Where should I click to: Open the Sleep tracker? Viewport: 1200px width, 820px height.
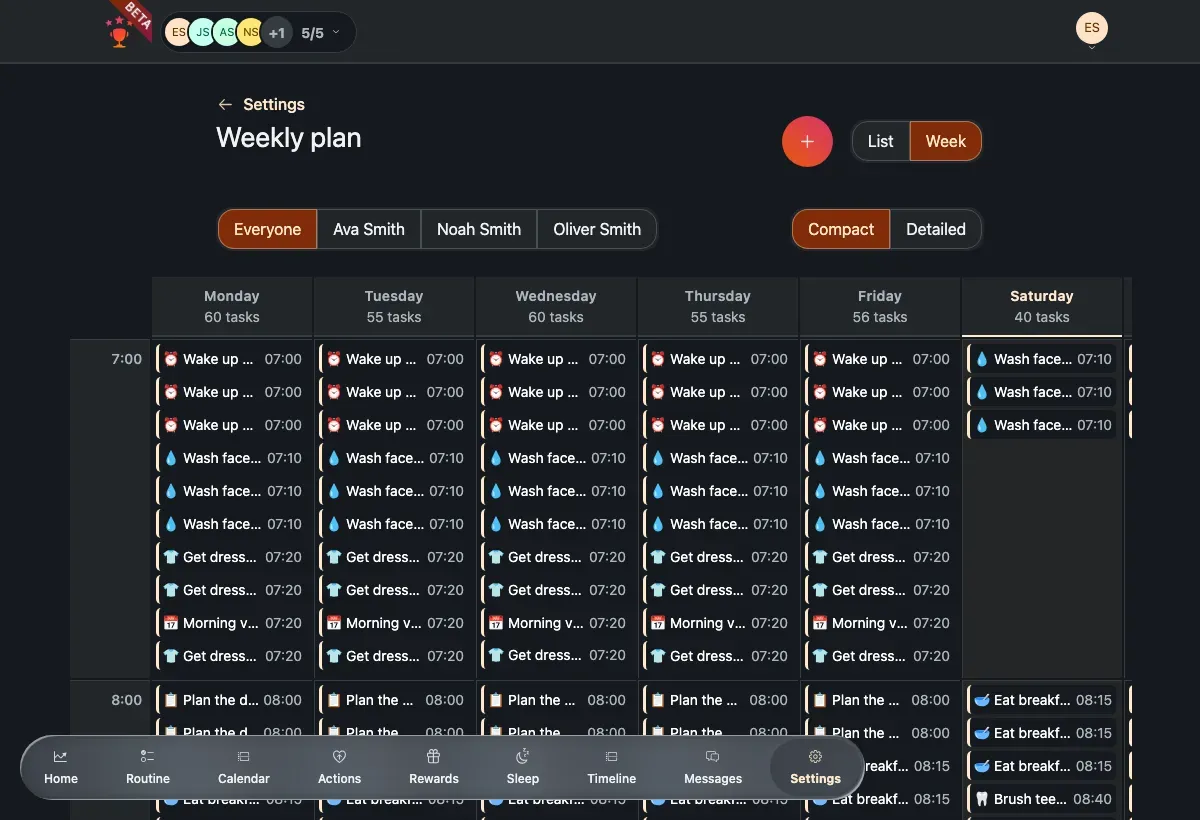pos(522,767)
